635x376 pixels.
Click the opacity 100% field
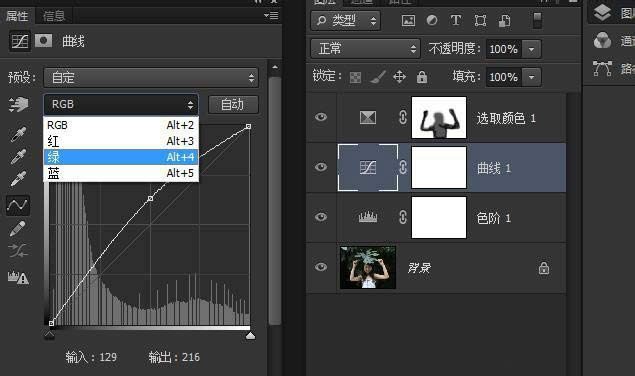coord(504,49)
